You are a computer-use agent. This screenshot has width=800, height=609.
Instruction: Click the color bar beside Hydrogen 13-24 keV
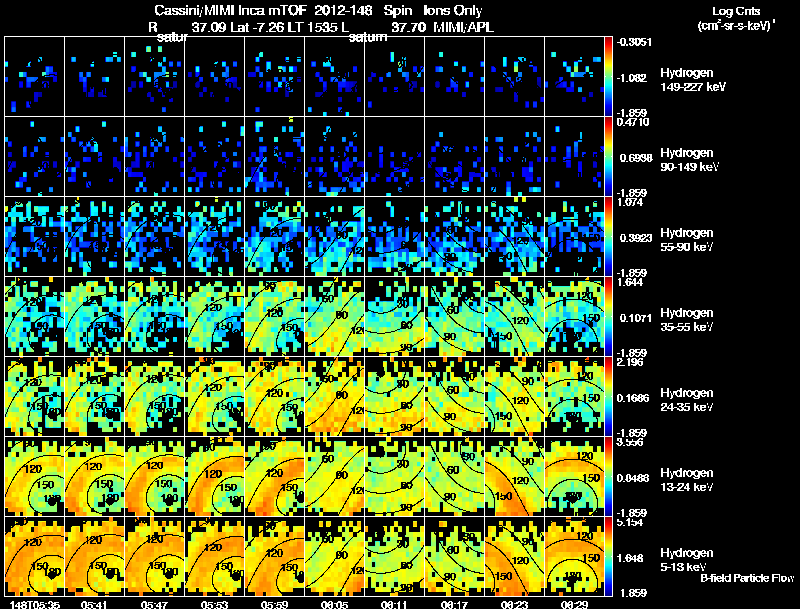tap(608, 477)
